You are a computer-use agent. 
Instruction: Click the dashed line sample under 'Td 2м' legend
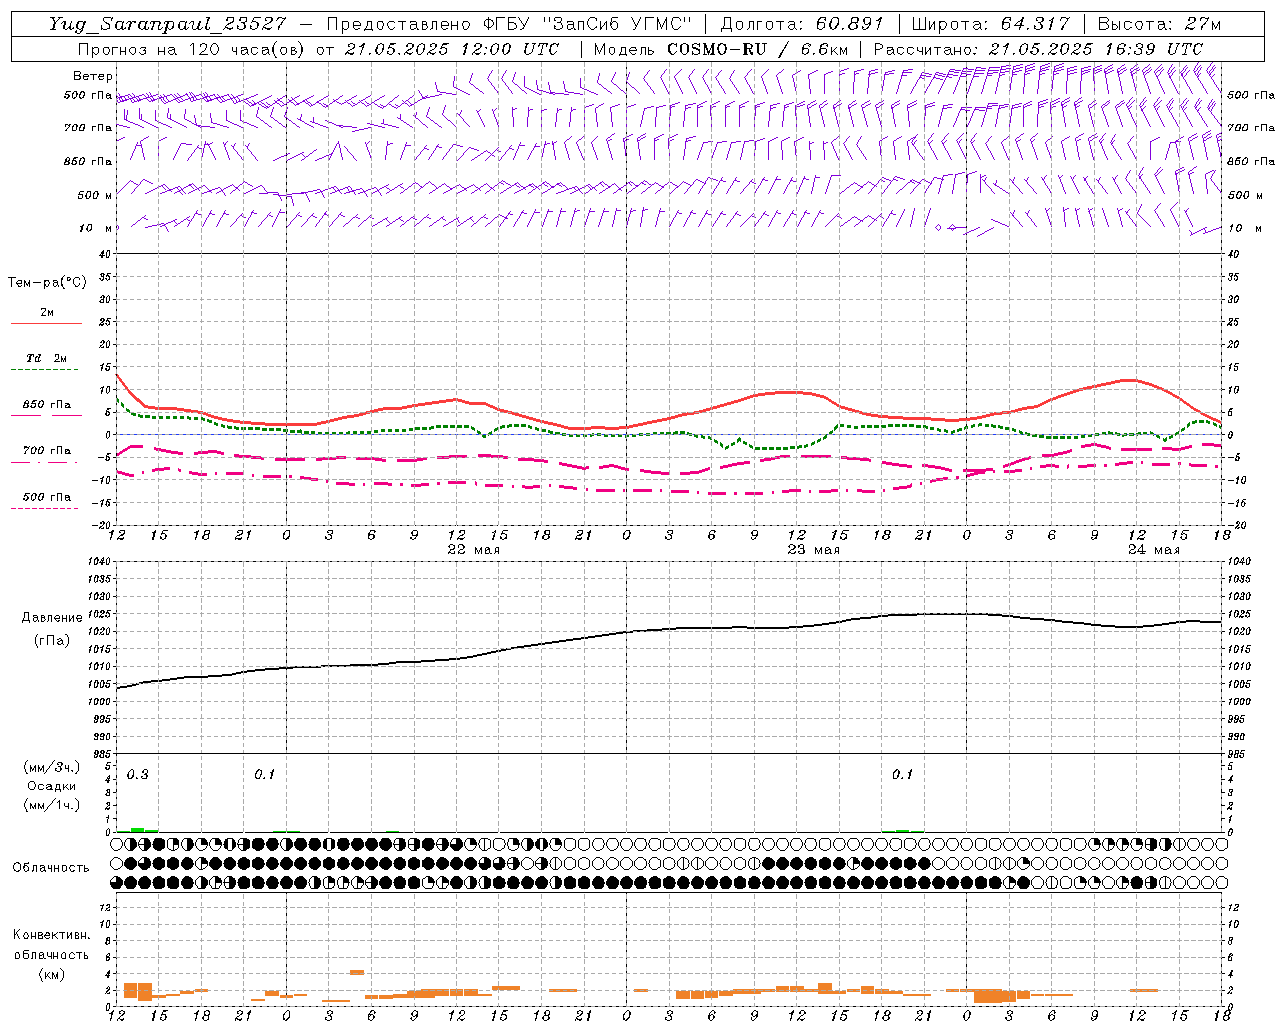click(x=44, y=370)
